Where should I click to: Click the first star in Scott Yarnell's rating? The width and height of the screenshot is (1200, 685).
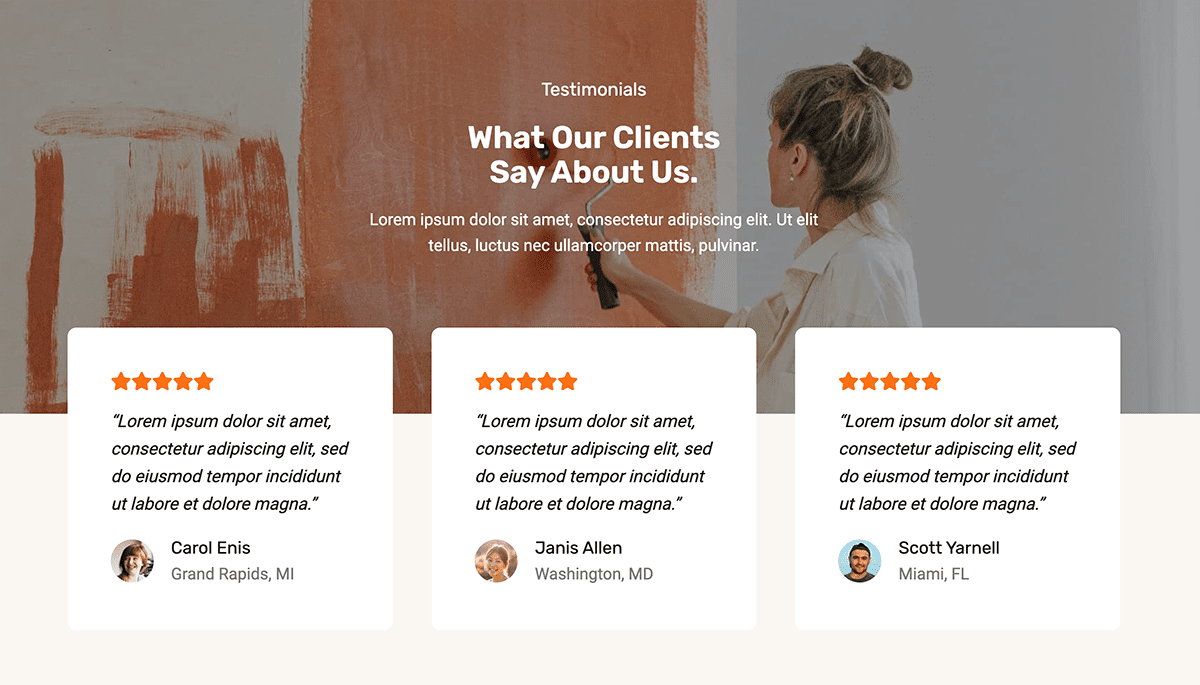click(849, 381)
